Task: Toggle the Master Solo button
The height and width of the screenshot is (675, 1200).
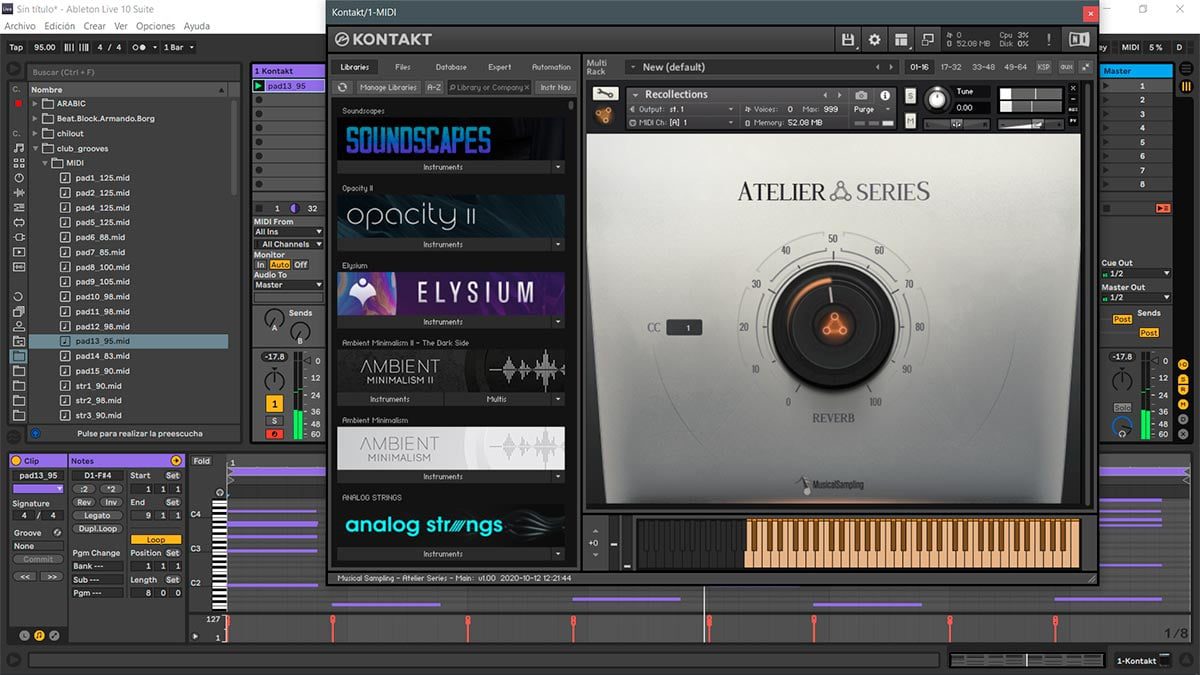Action: tap(1123, 407)
